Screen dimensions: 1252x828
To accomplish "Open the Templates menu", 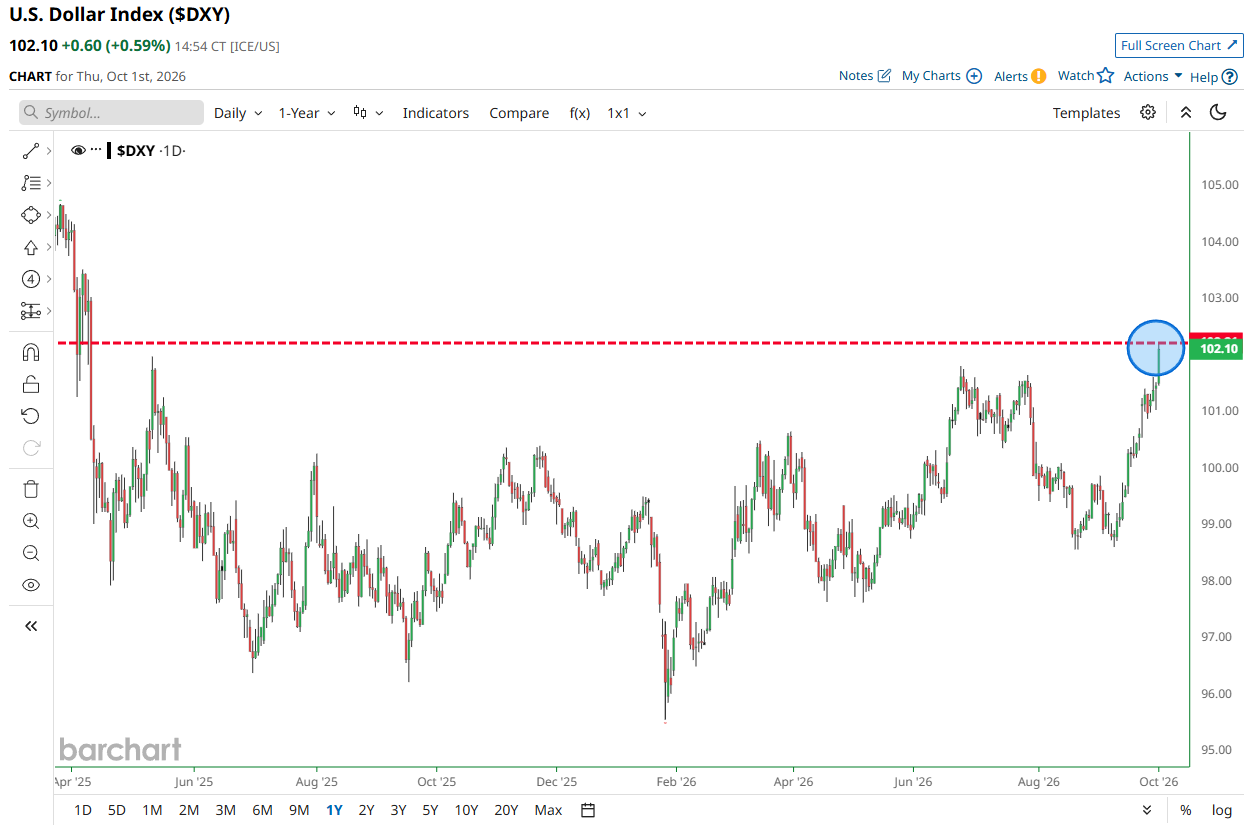I will (x=1086, y=113).
